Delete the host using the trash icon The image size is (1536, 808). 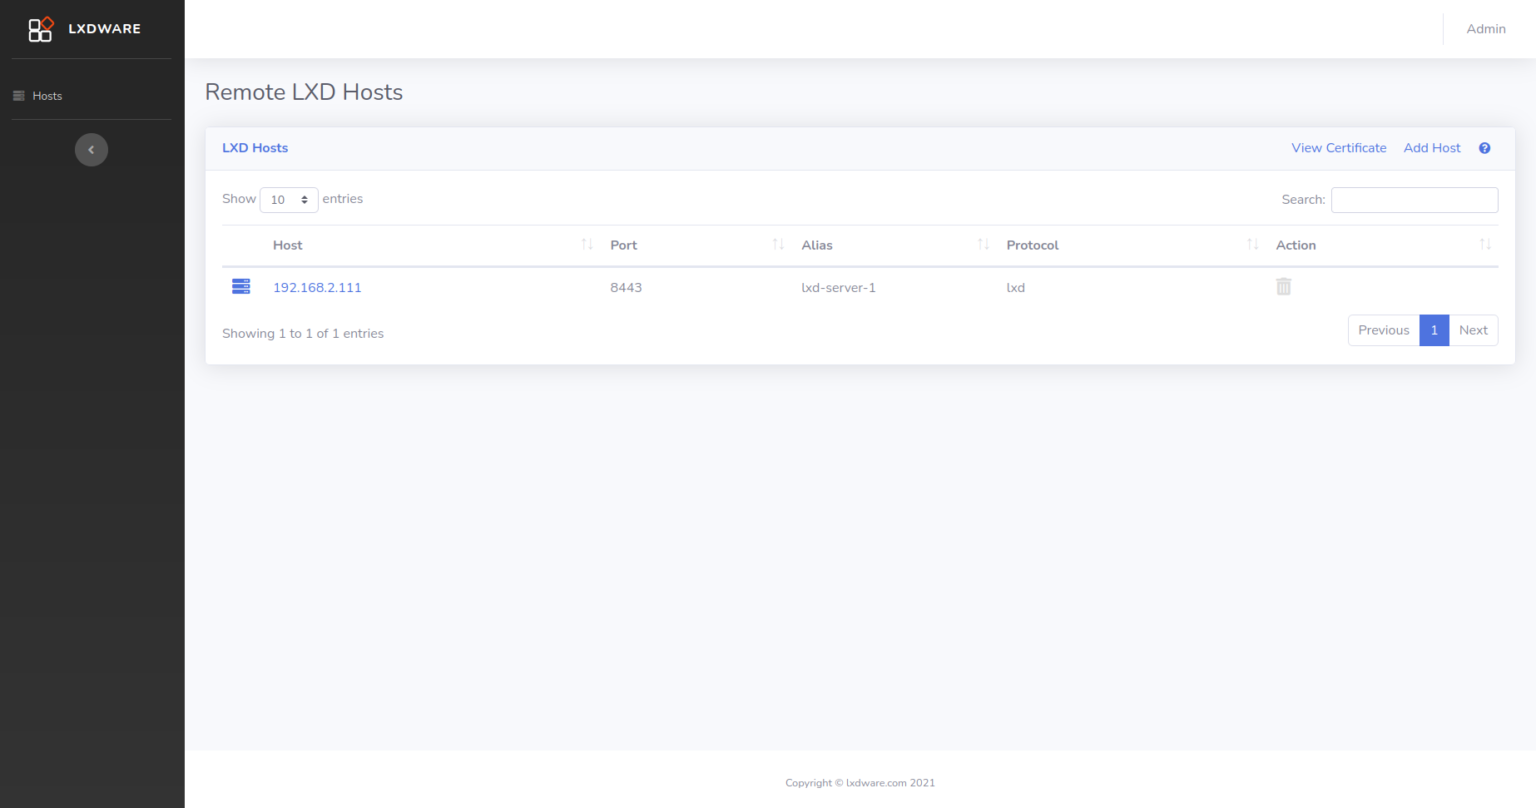pyautogui.click(x=1283, y=286)
